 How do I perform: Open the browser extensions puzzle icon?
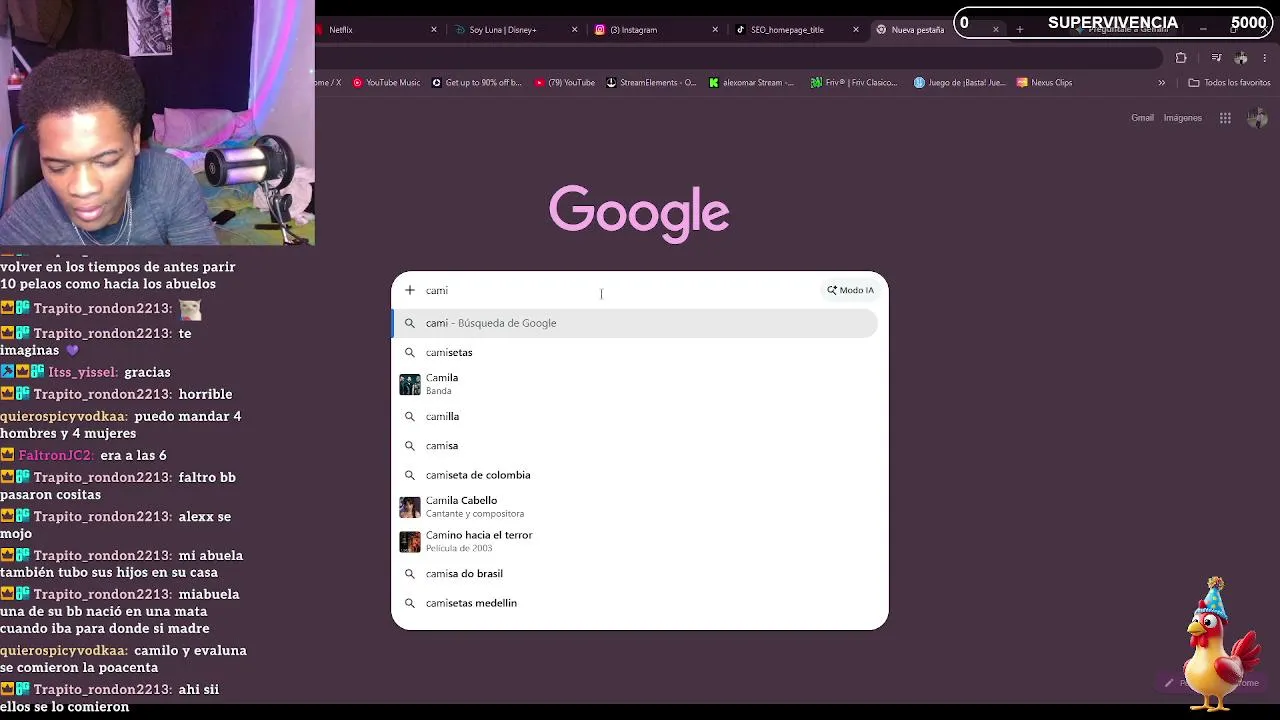click(x=1181, y=58)
